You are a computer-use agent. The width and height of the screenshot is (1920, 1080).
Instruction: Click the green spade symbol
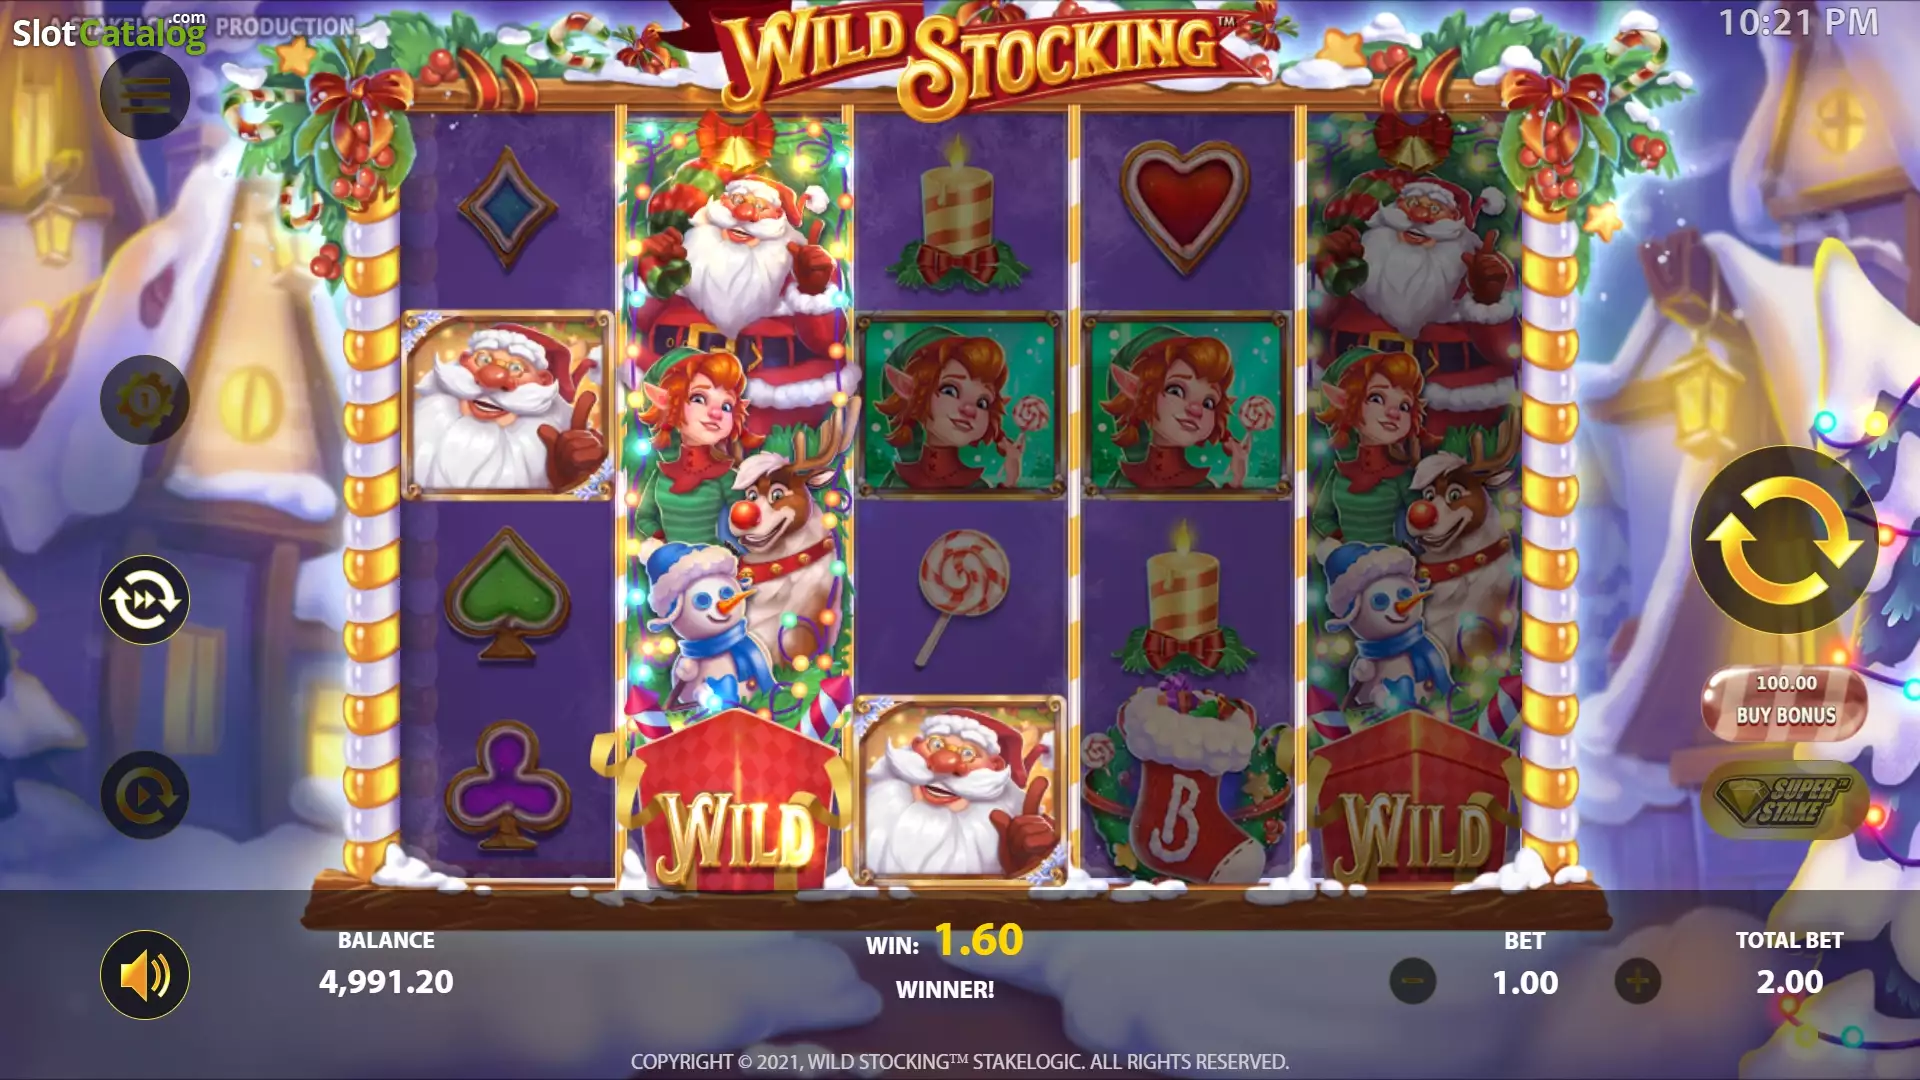point(507,595)
